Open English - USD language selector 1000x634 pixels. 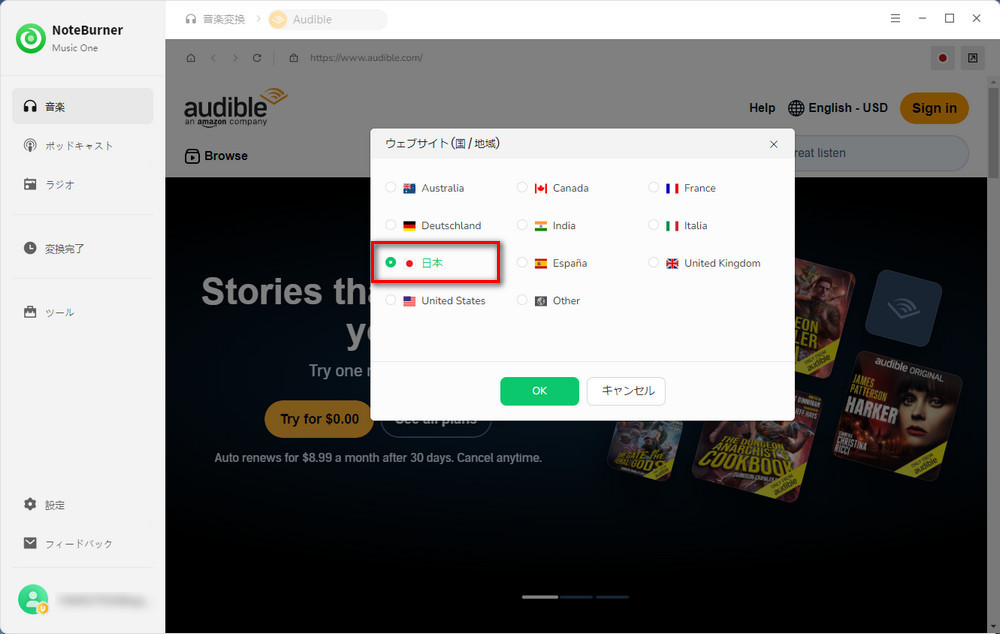pos(838,108)
